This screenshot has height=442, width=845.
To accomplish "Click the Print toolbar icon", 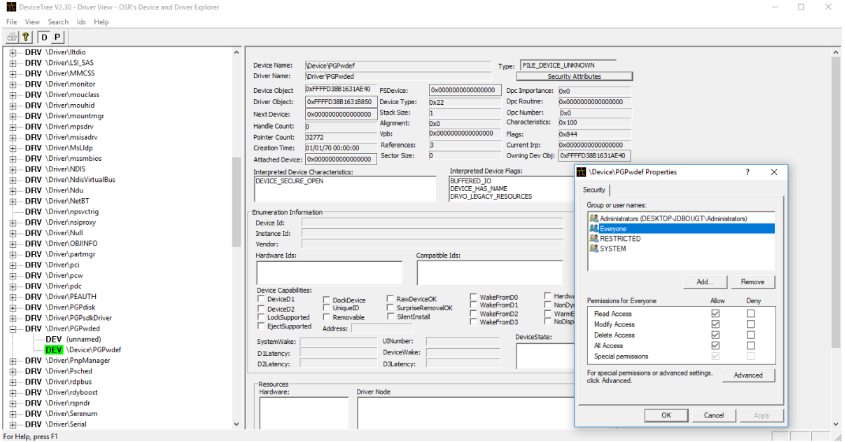I will (12, 36).
